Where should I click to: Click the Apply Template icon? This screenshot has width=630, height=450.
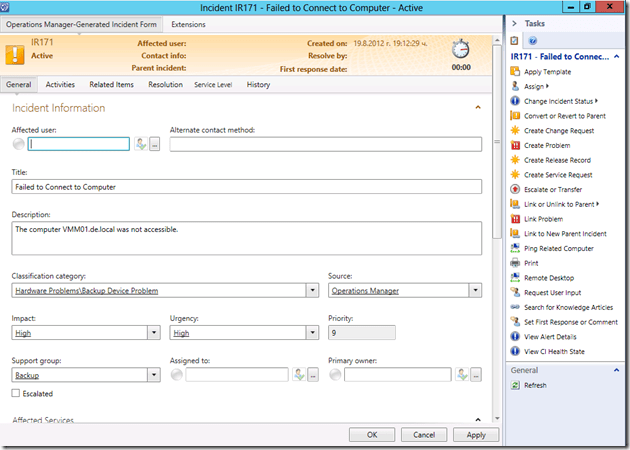point(515,72)
